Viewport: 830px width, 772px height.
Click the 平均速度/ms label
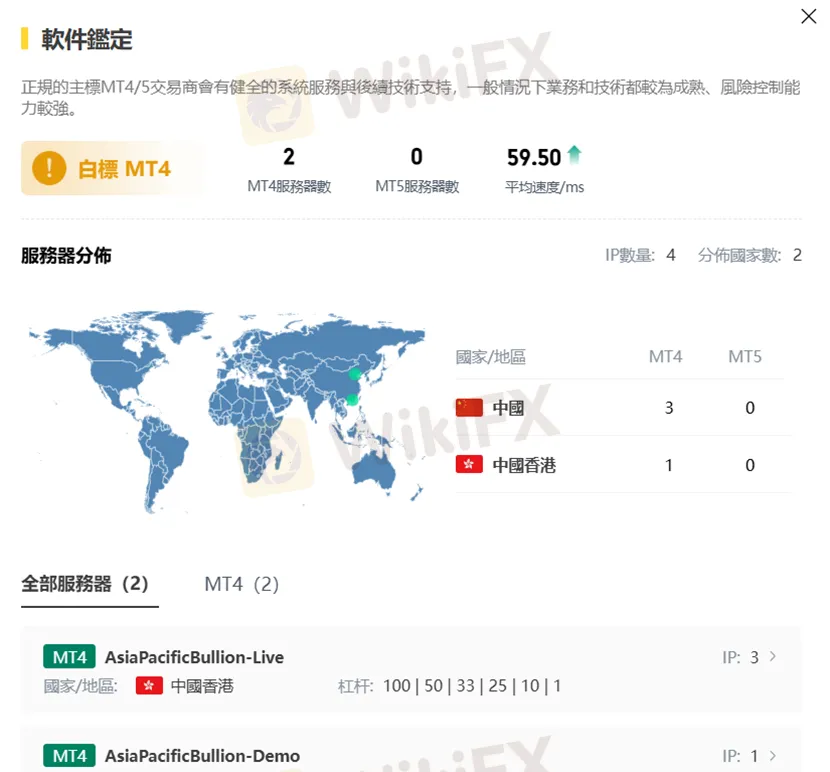point(544,187)
